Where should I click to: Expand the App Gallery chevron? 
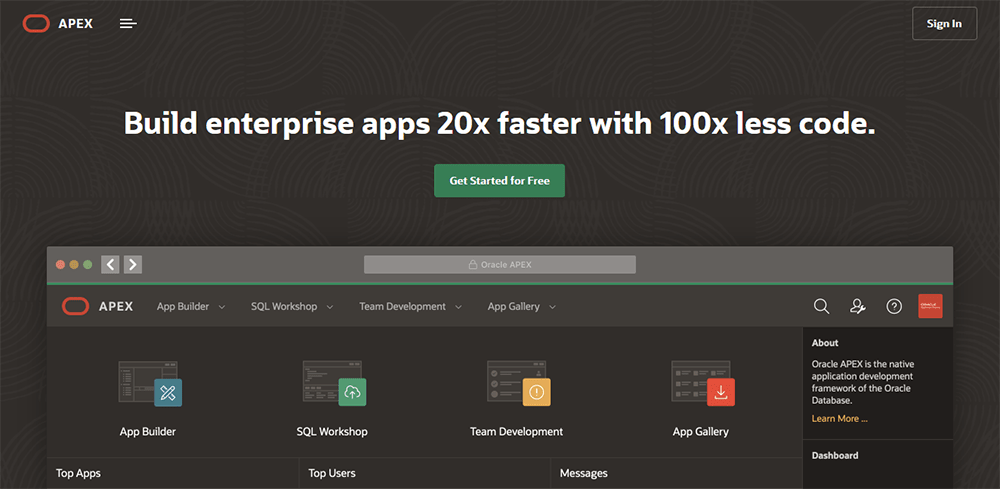pyautogui.click(x=552, y=307)
